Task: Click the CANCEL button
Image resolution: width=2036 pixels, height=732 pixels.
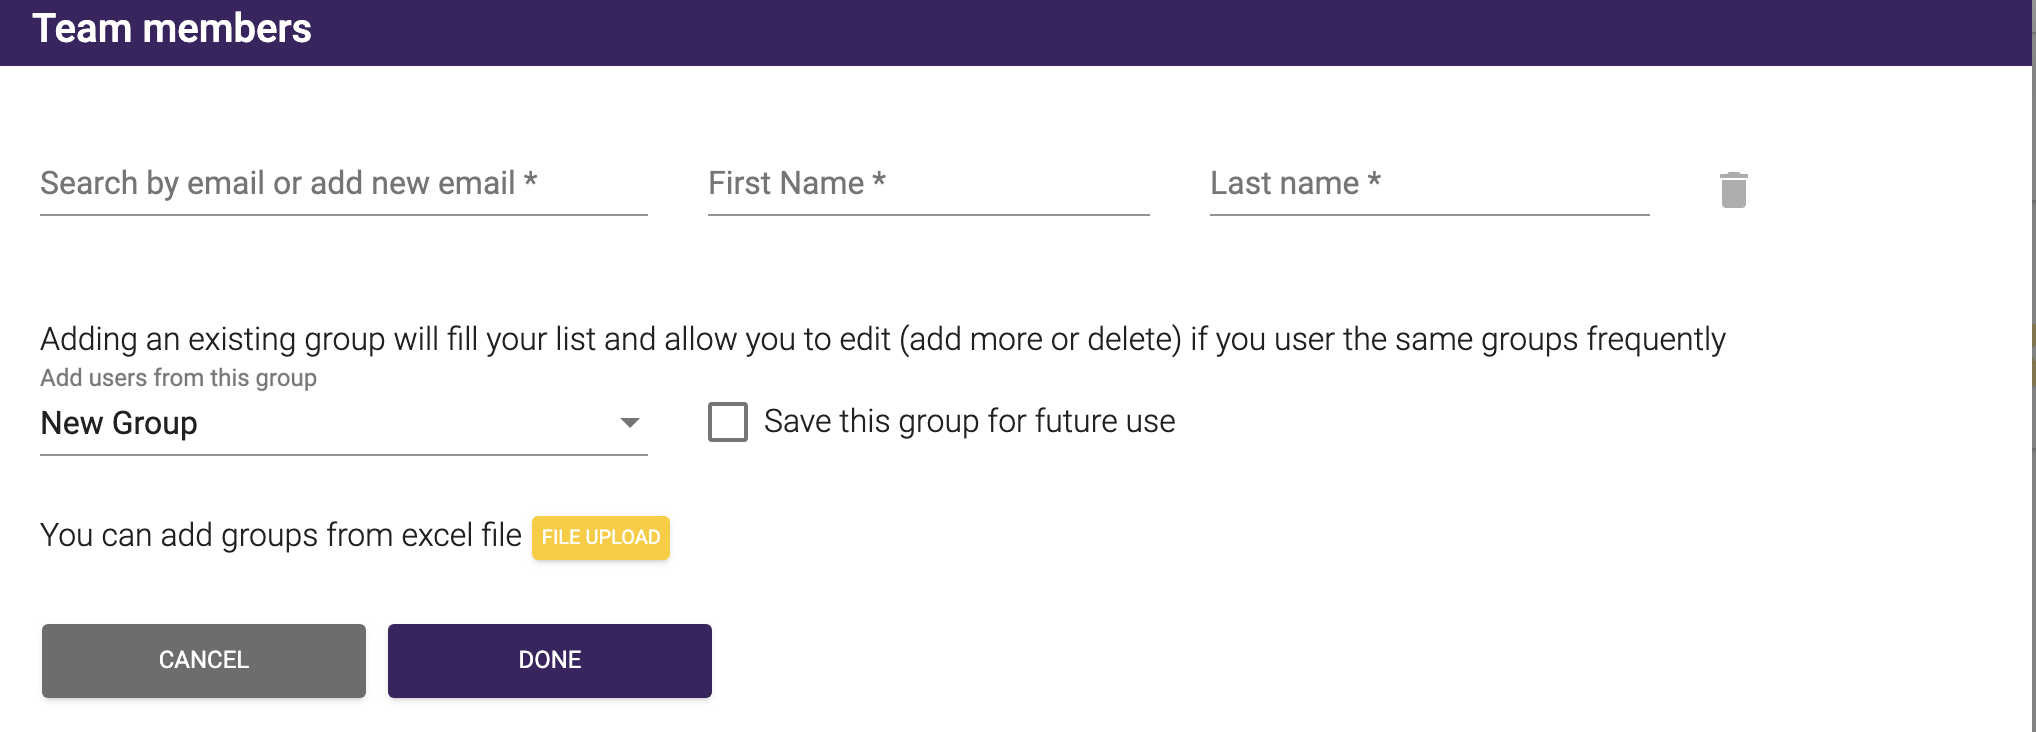Action: pos(204,660)
